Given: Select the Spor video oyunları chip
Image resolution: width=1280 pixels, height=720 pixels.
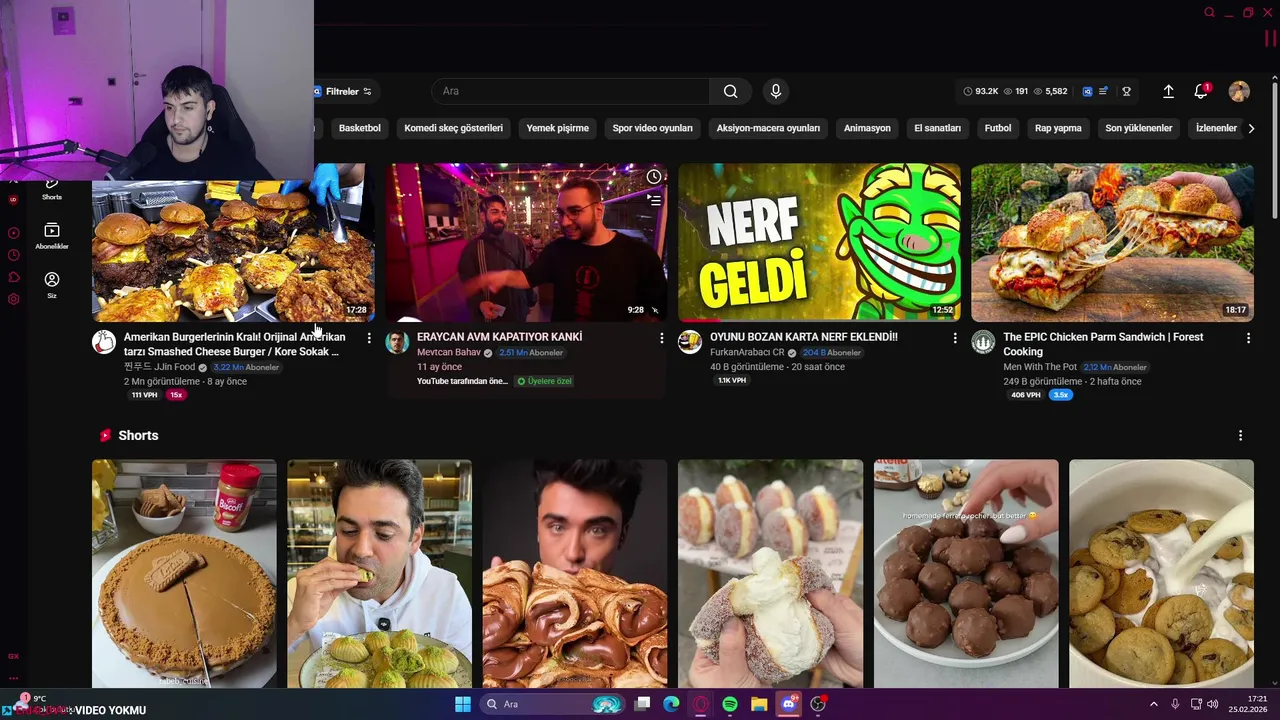Looking at the screenshot, I should point(652,128).
